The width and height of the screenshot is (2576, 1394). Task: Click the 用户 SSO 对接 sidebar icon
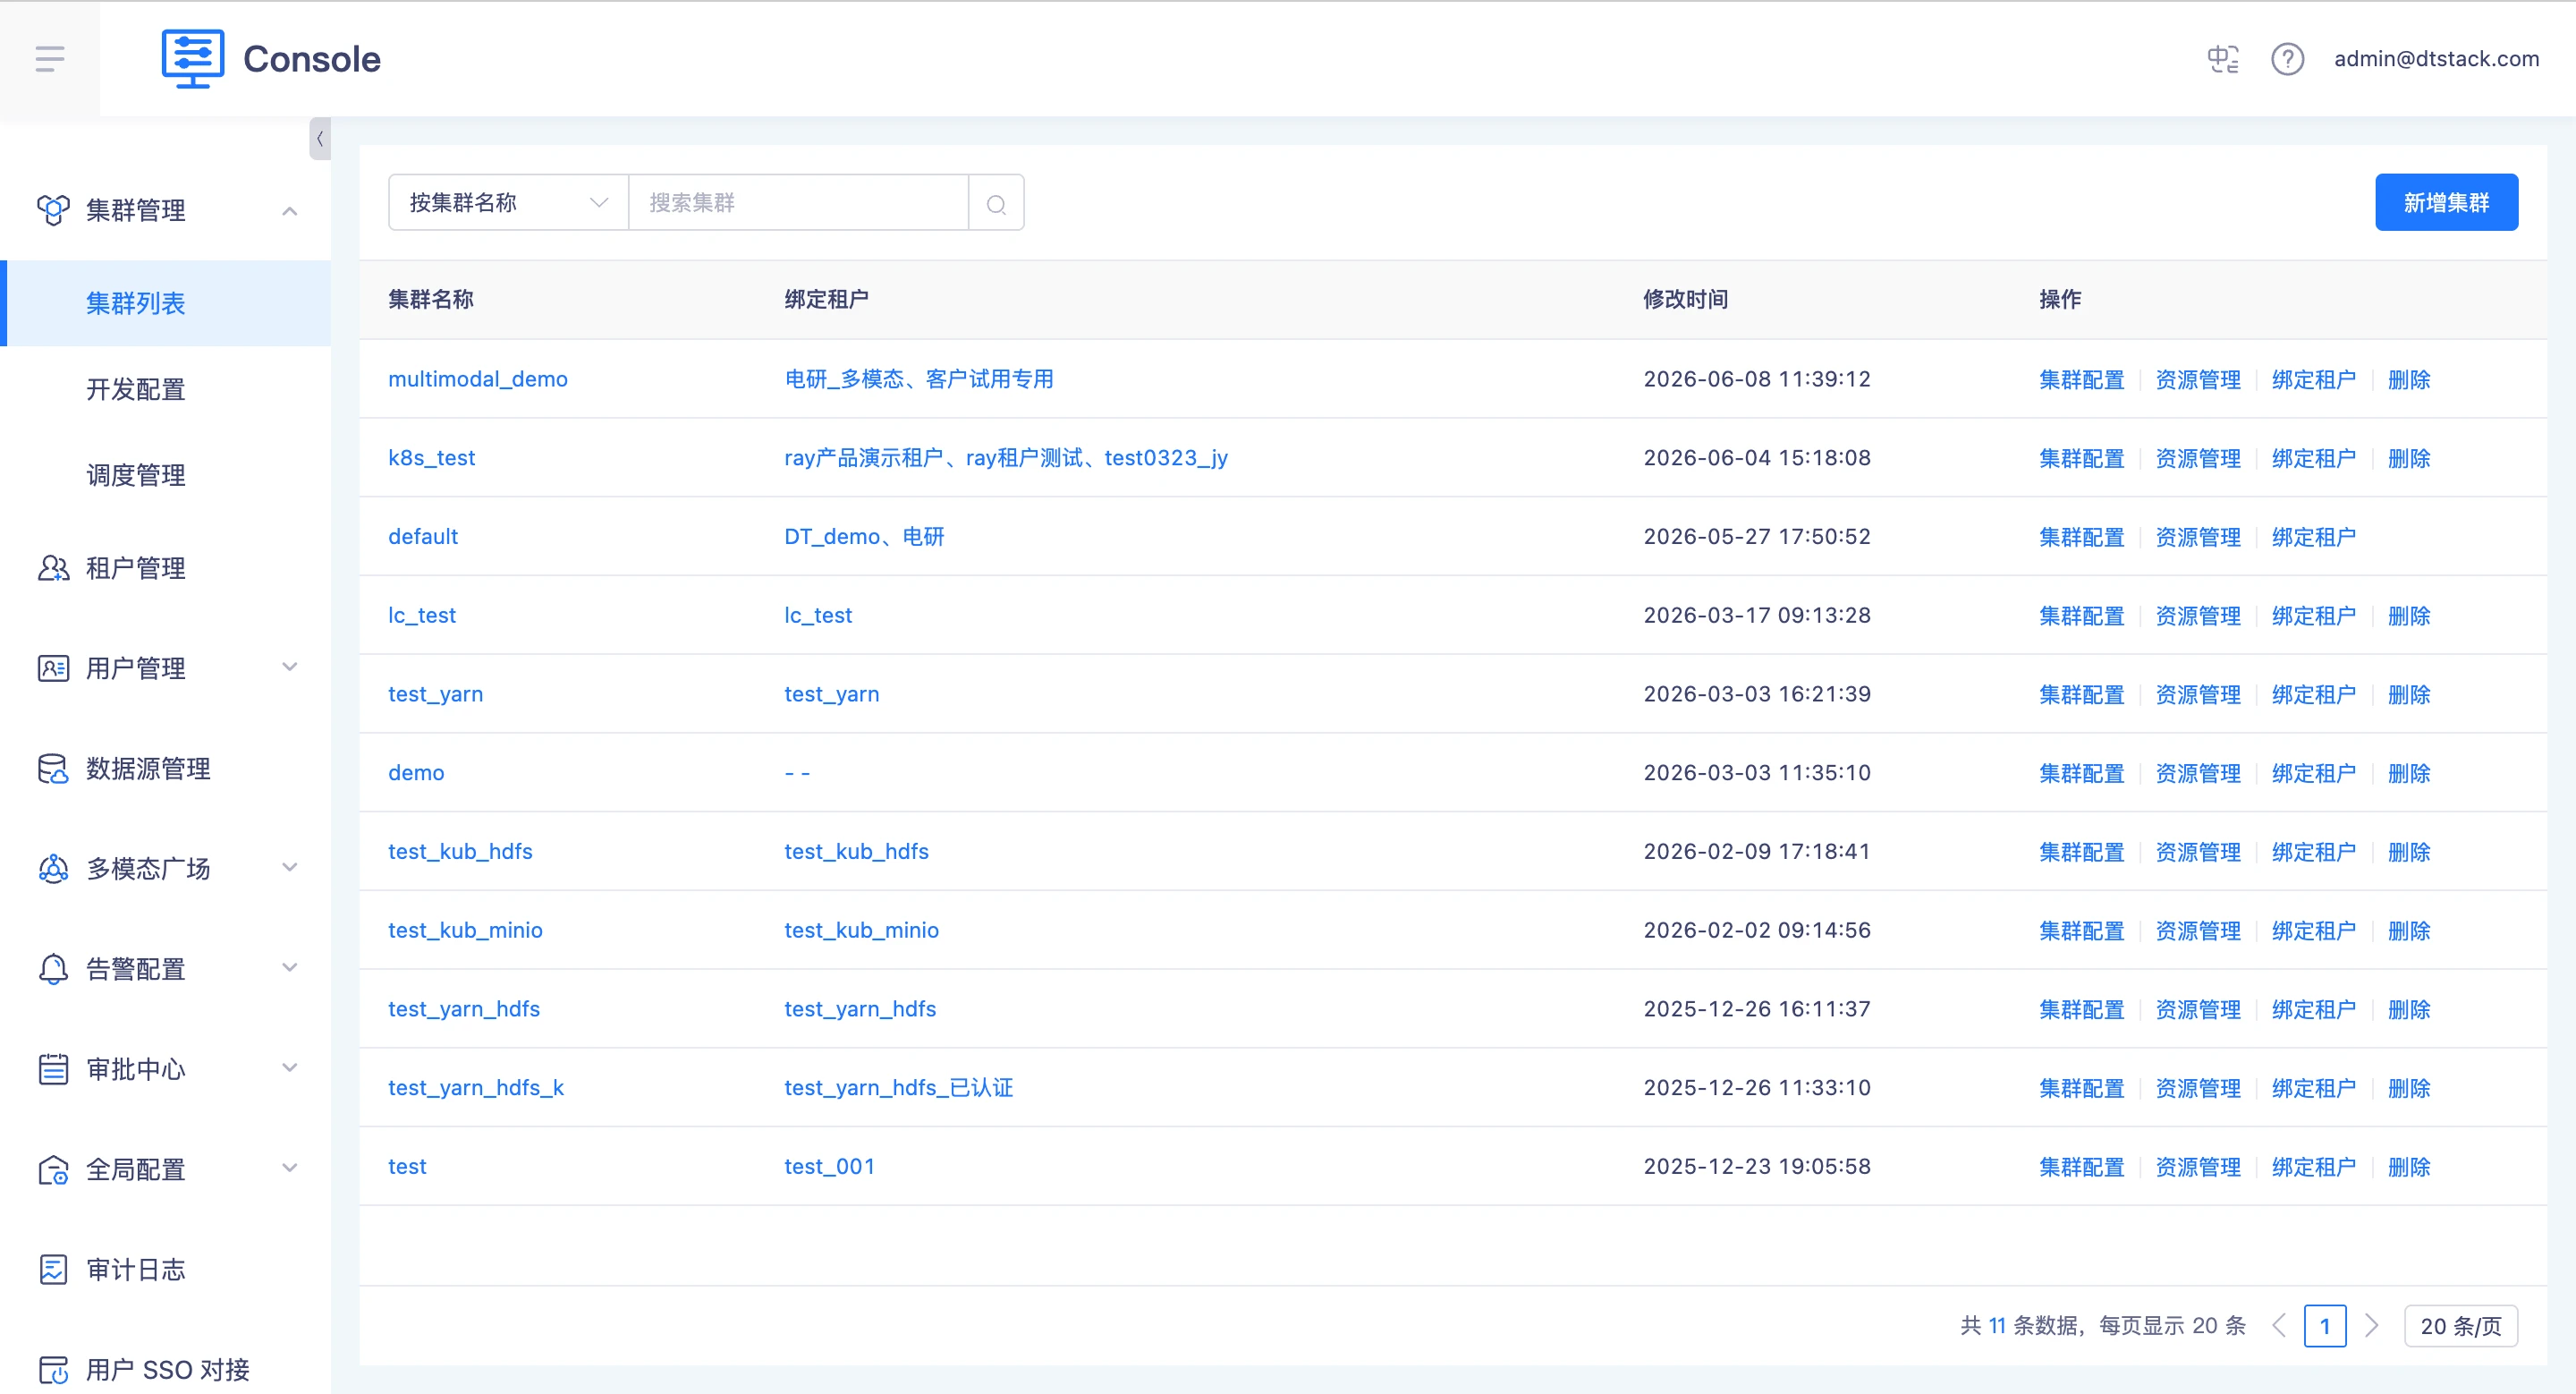[x=53, y=1369]
